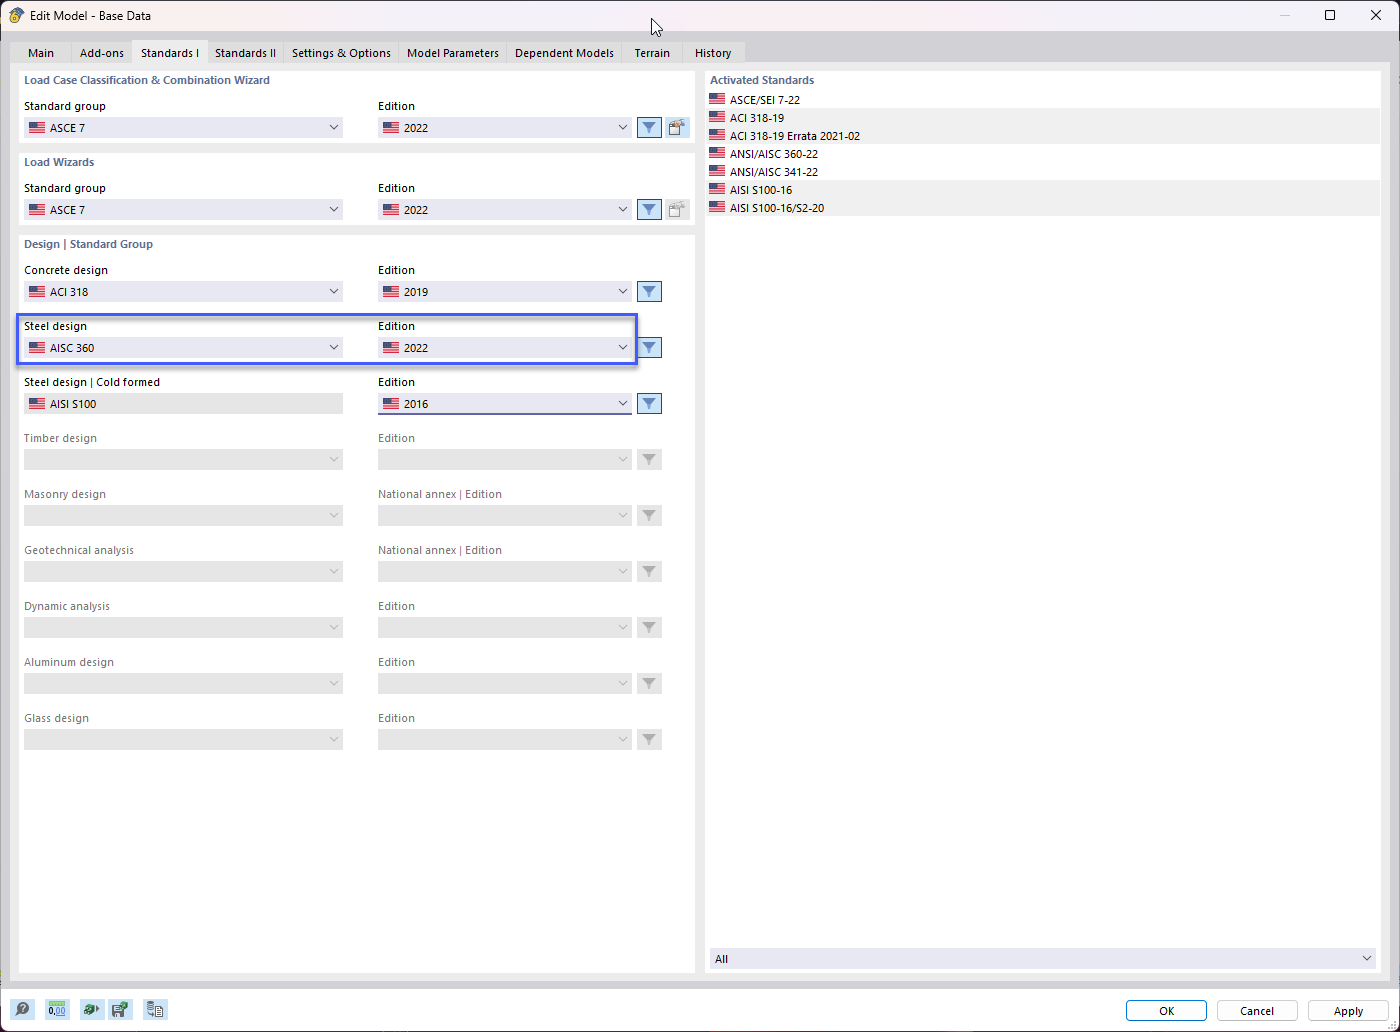Click the save model as default icon
Screen dimensions: 1400x1032
pyautogui.click(x=120, y=1010)
